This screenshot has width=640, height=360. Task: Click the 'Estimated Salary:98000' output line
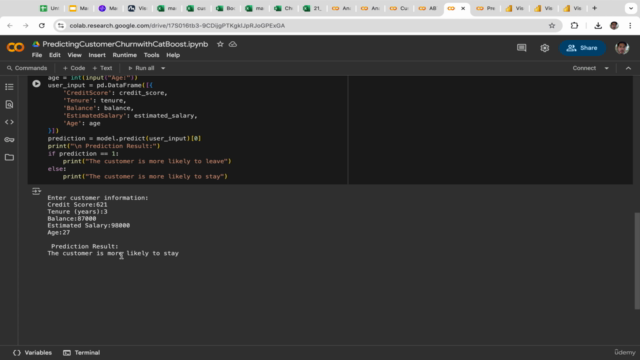89,226
